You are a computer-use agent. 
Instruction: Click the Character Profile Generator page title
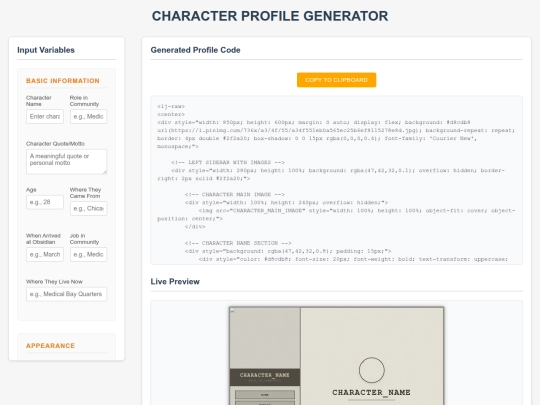click(270, 16)
